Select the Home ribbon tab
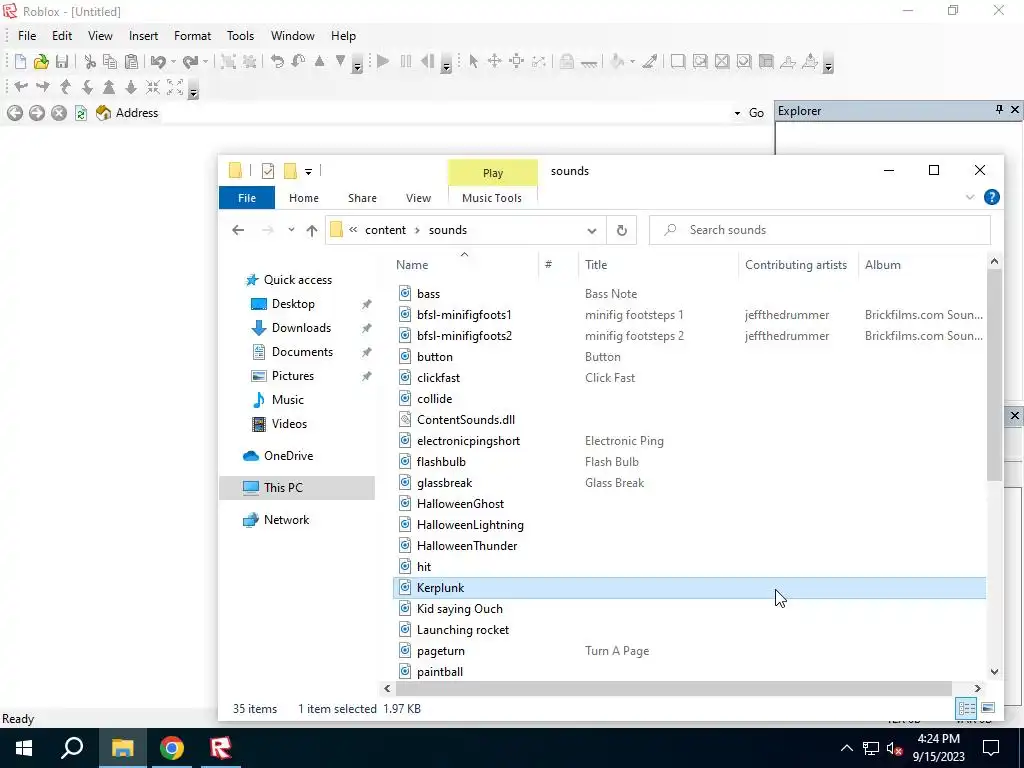Screen dimensions: 1024x768 [x=304, y=198]
